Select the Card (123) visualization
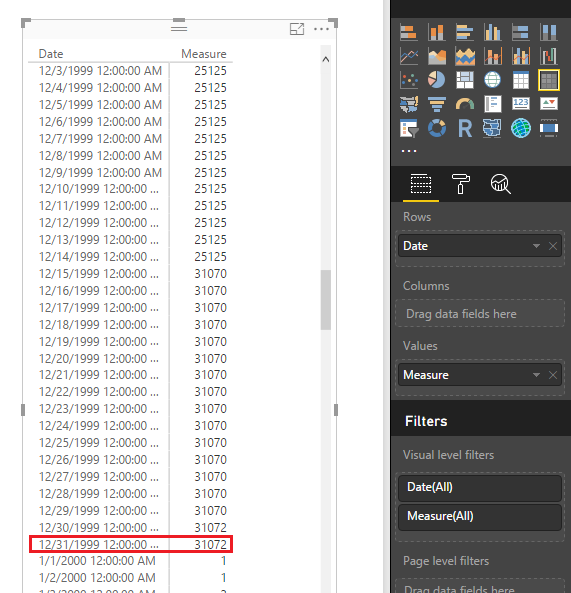571x593 pixels. (520, 104)
